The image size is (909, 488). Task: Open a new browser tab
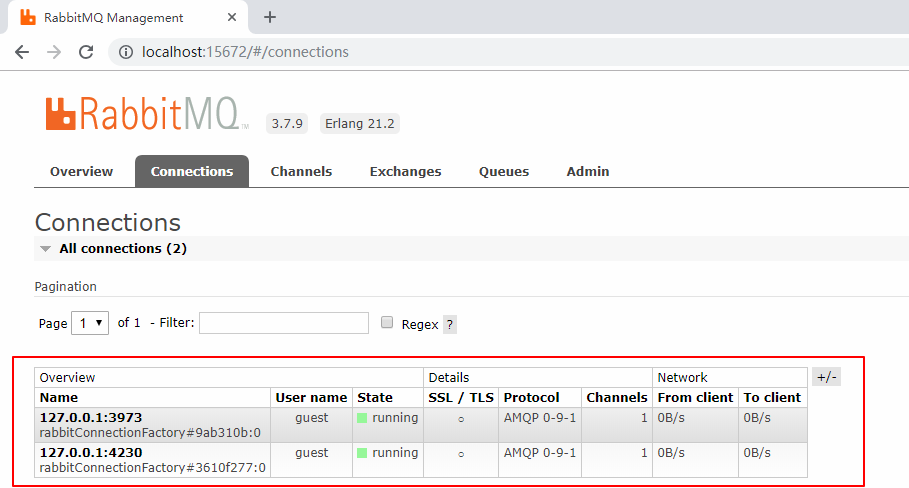click(x=269, y=17)
